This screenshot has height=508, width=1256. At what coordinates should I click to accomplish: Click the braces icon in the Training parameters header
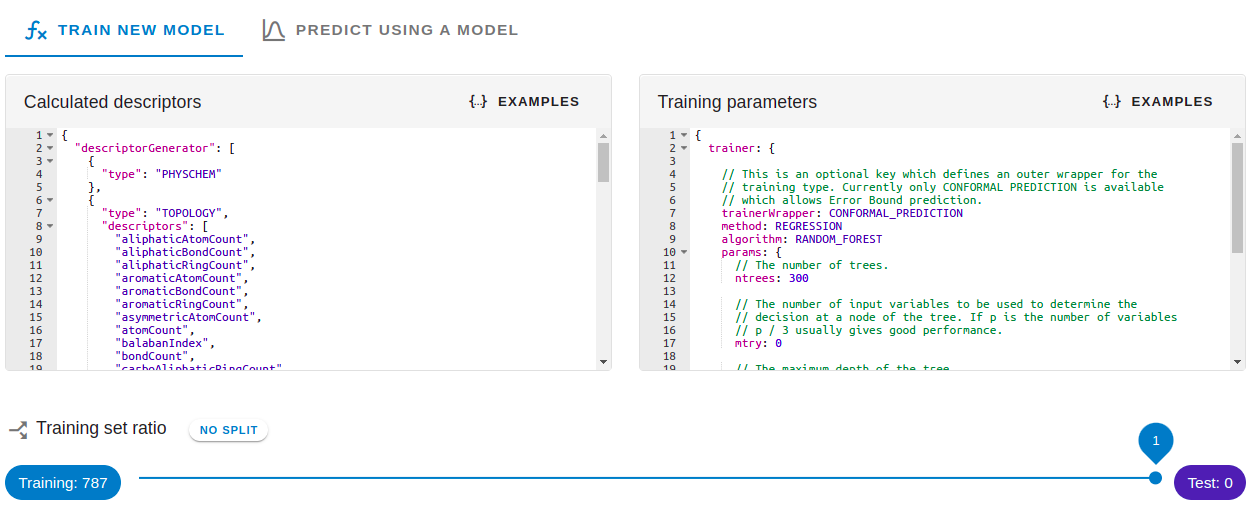point(1112,102)
